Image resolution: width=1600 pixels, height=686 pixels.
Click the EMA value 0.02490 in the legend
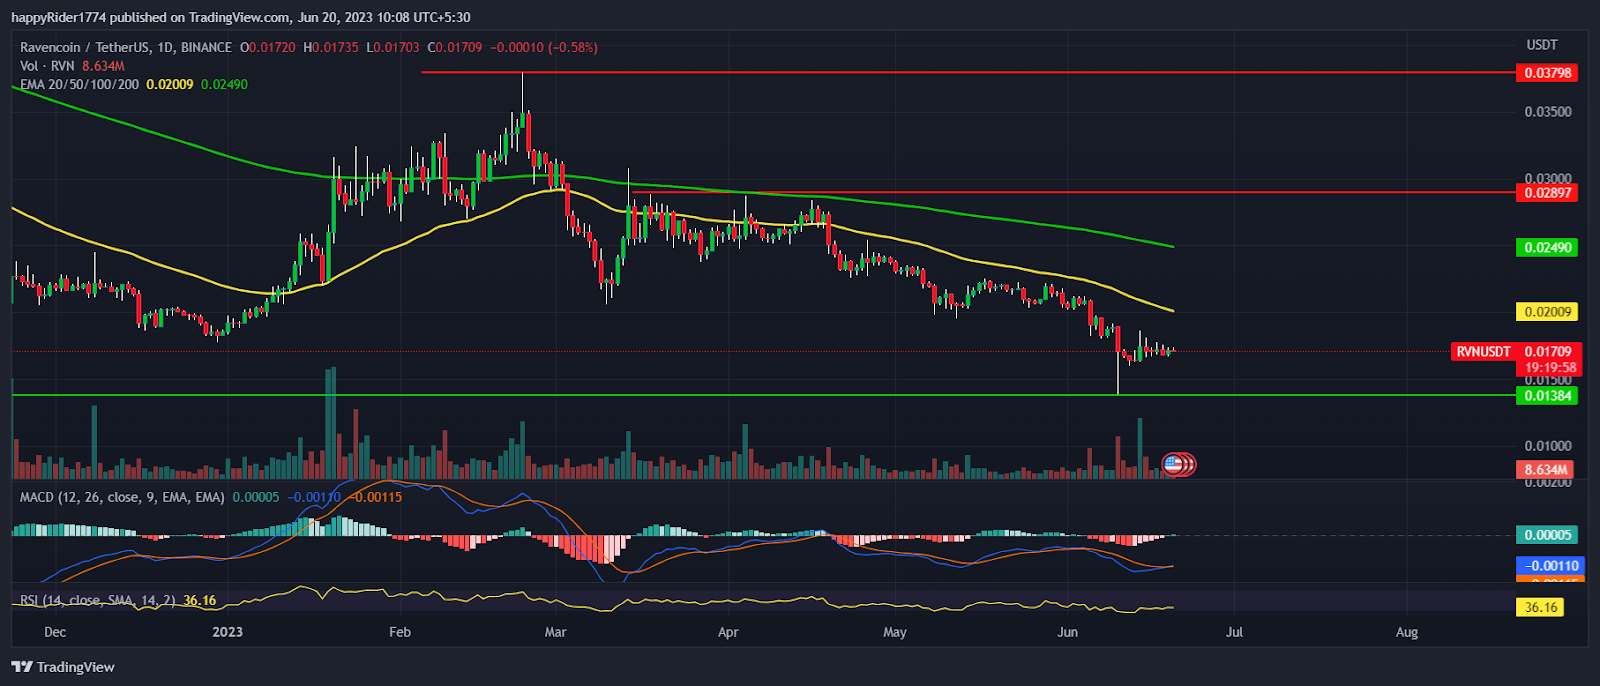tap(224, 84)
